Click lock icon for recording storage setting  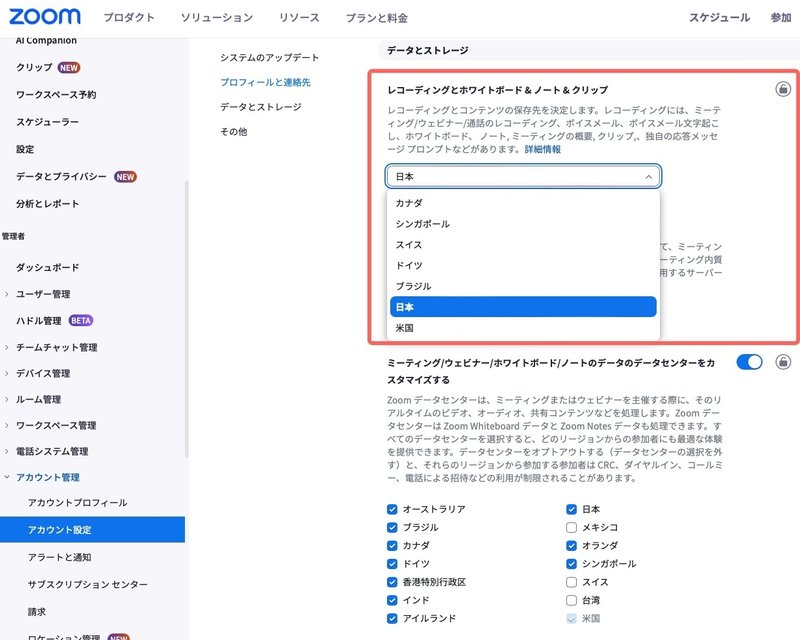point(783,89)
